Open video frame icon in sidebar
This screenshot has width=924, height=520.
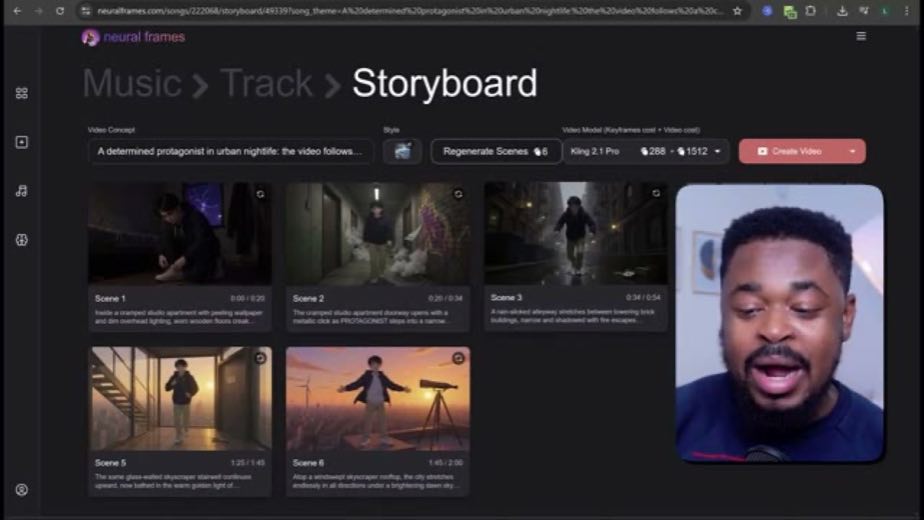[22, 142]
